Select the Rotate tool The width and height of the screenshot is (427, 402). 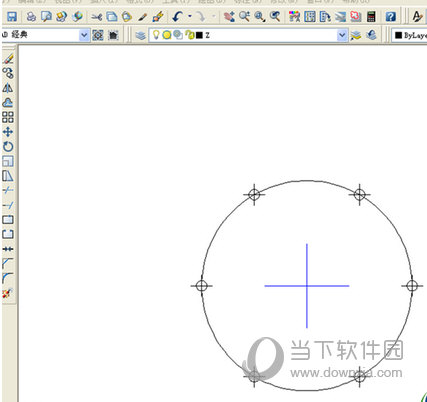click(8, 146)
